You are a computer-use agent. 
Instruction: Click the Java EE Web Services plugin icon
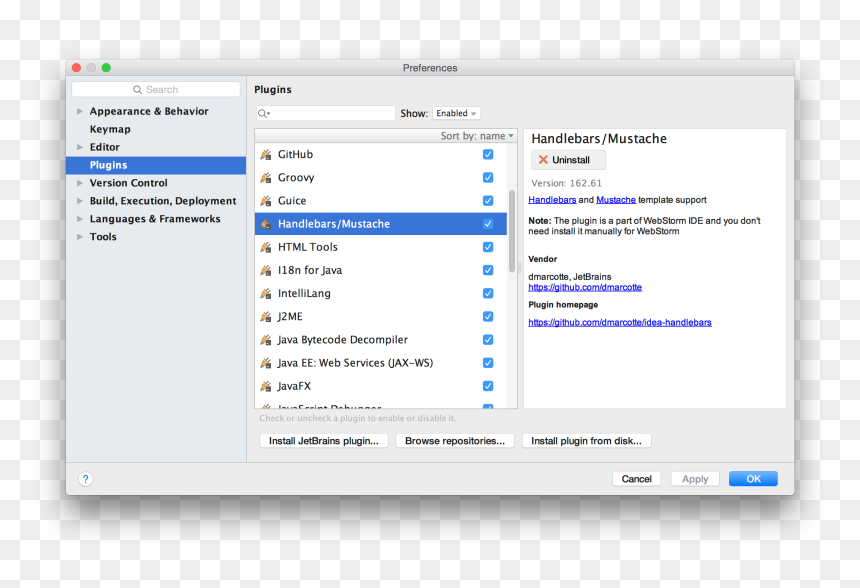pos(266,363)
